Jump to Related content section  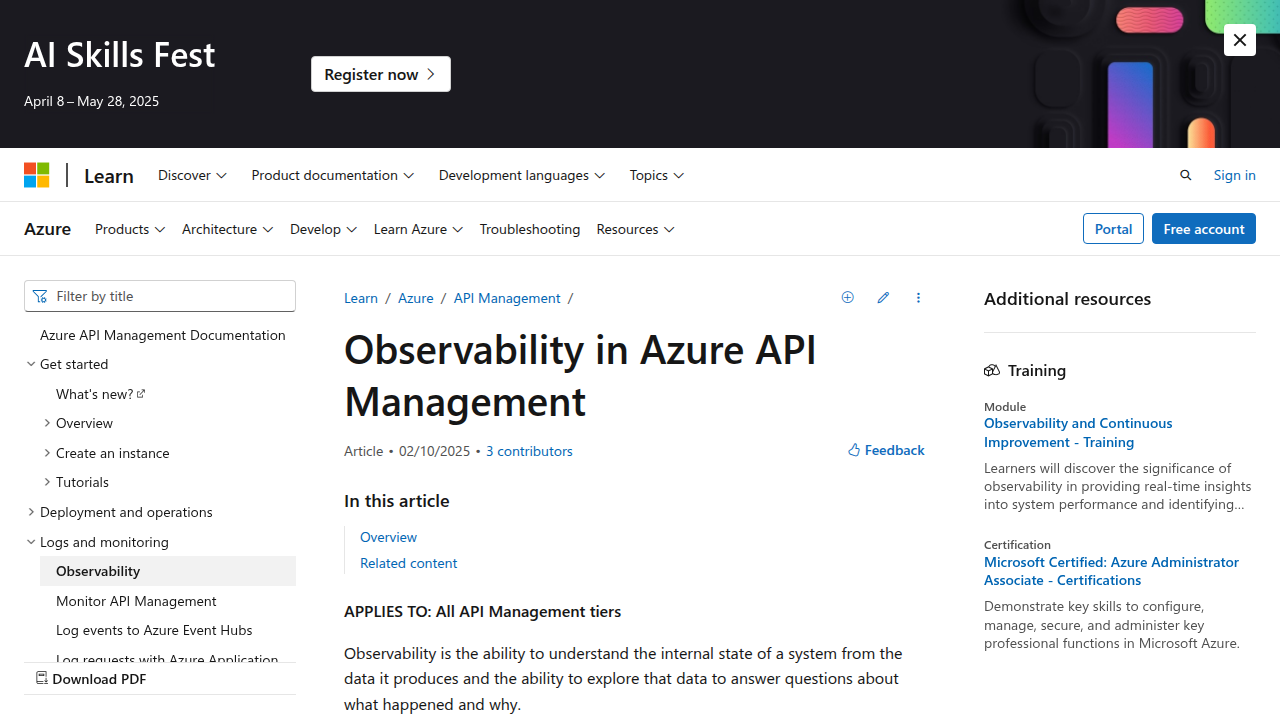(408, 563)
